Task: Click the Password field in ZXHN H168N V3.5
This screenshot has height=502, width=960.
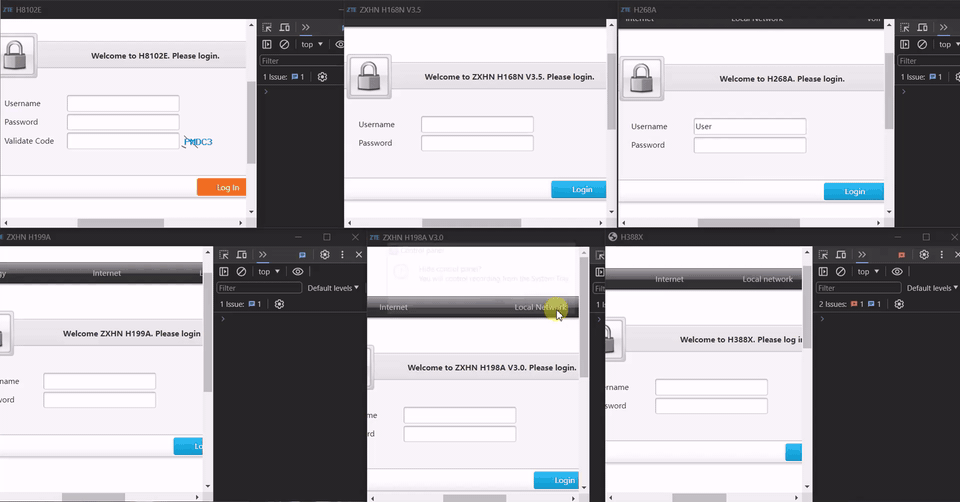Action: point(477,143)
